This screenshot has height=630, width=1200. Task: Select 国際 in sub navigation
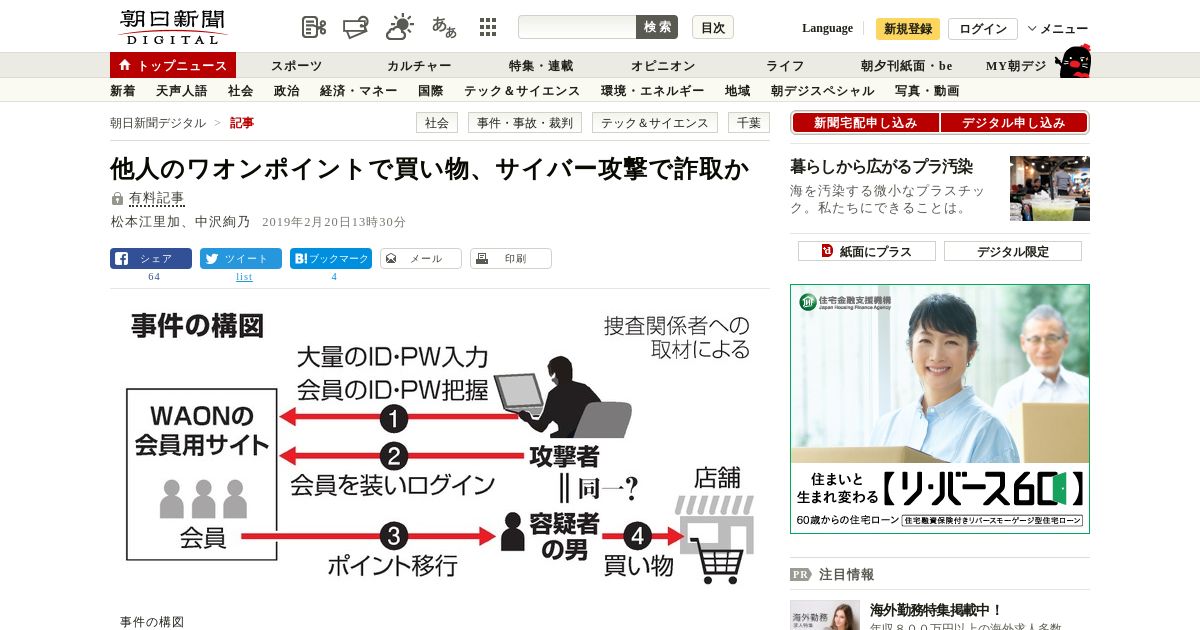pos(431,91)
